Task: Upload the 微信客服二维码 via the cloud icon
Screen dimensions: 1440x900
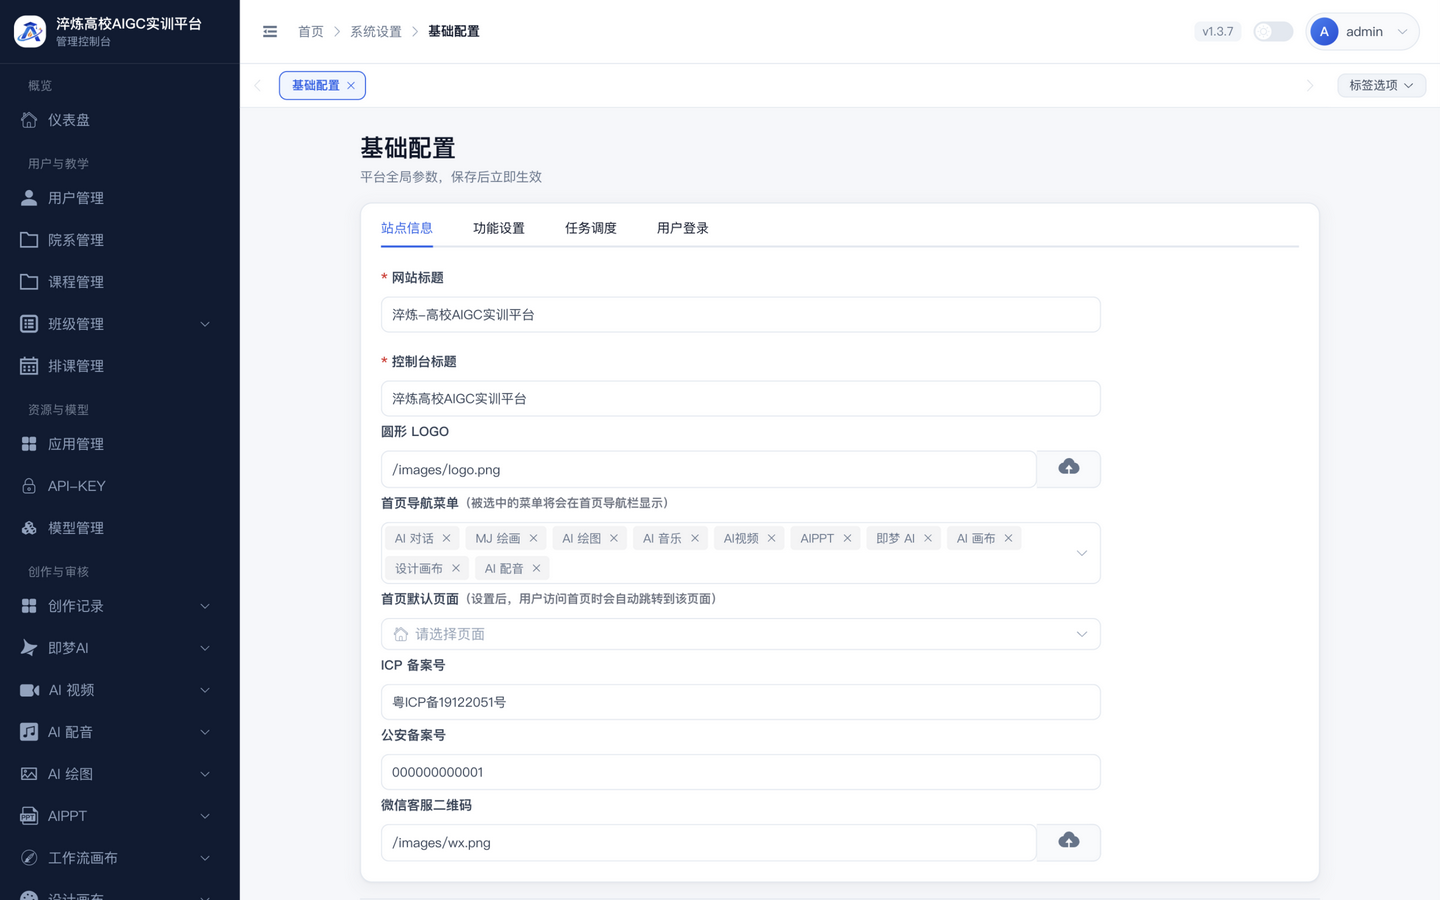Action: (x=1069, y=842)
